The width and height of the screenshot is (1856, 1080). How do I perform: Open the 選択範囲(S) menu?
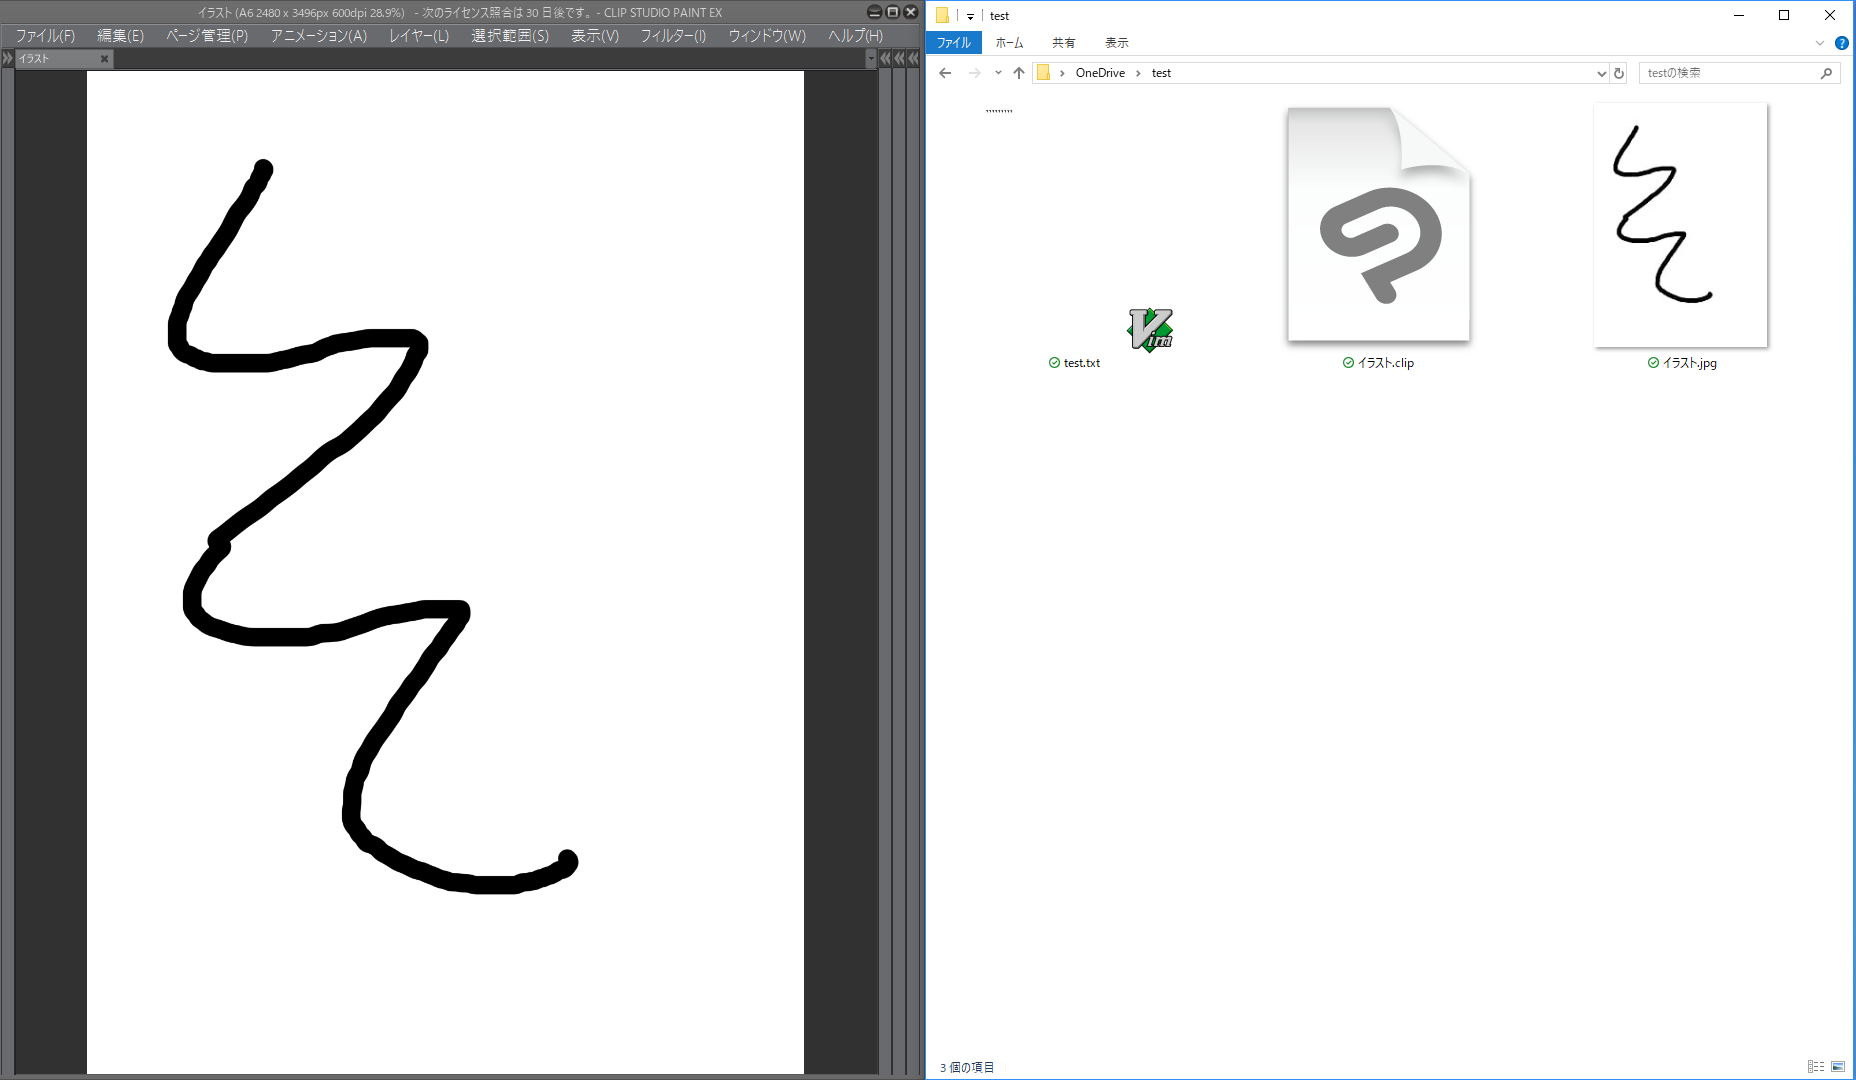click(510, 36)
